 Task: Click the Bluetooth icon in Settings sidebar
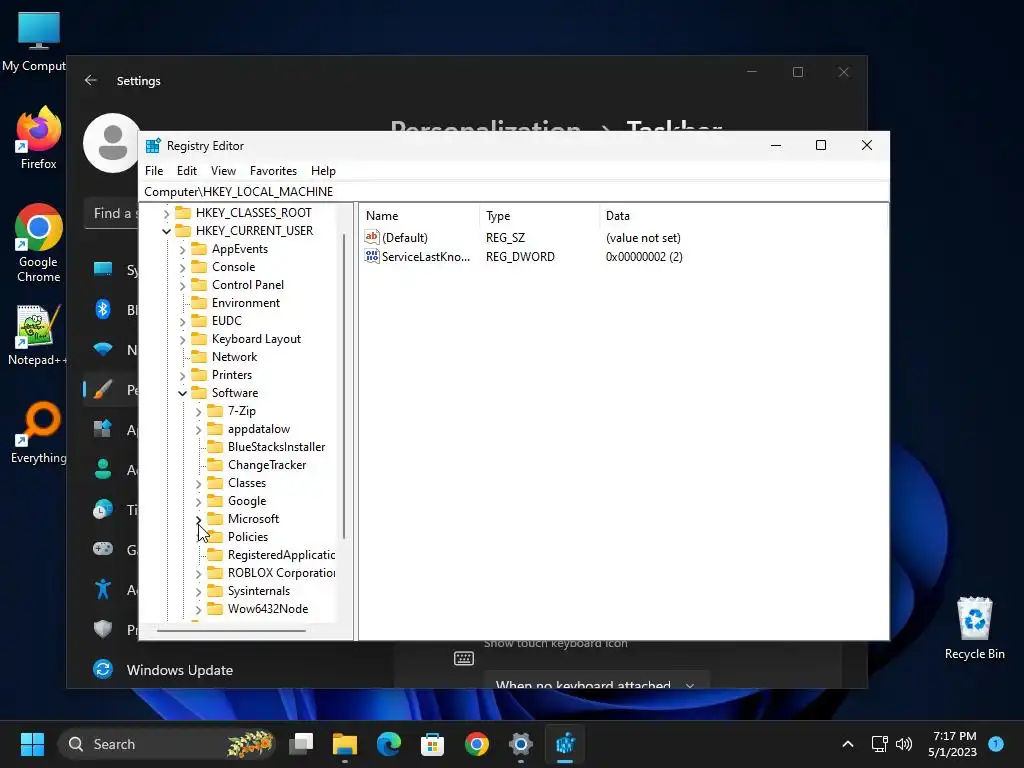coord(103,309)
